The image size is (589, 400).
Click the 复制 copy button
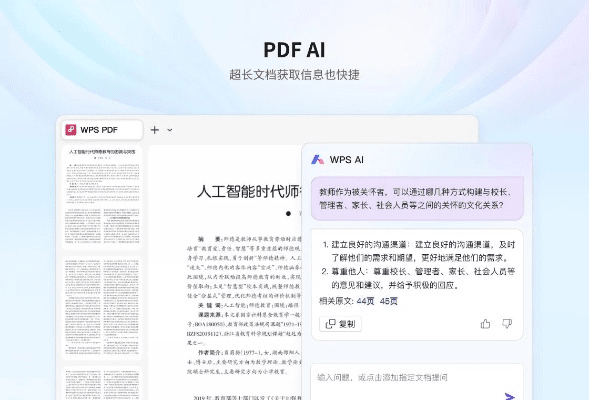(340, 324)
